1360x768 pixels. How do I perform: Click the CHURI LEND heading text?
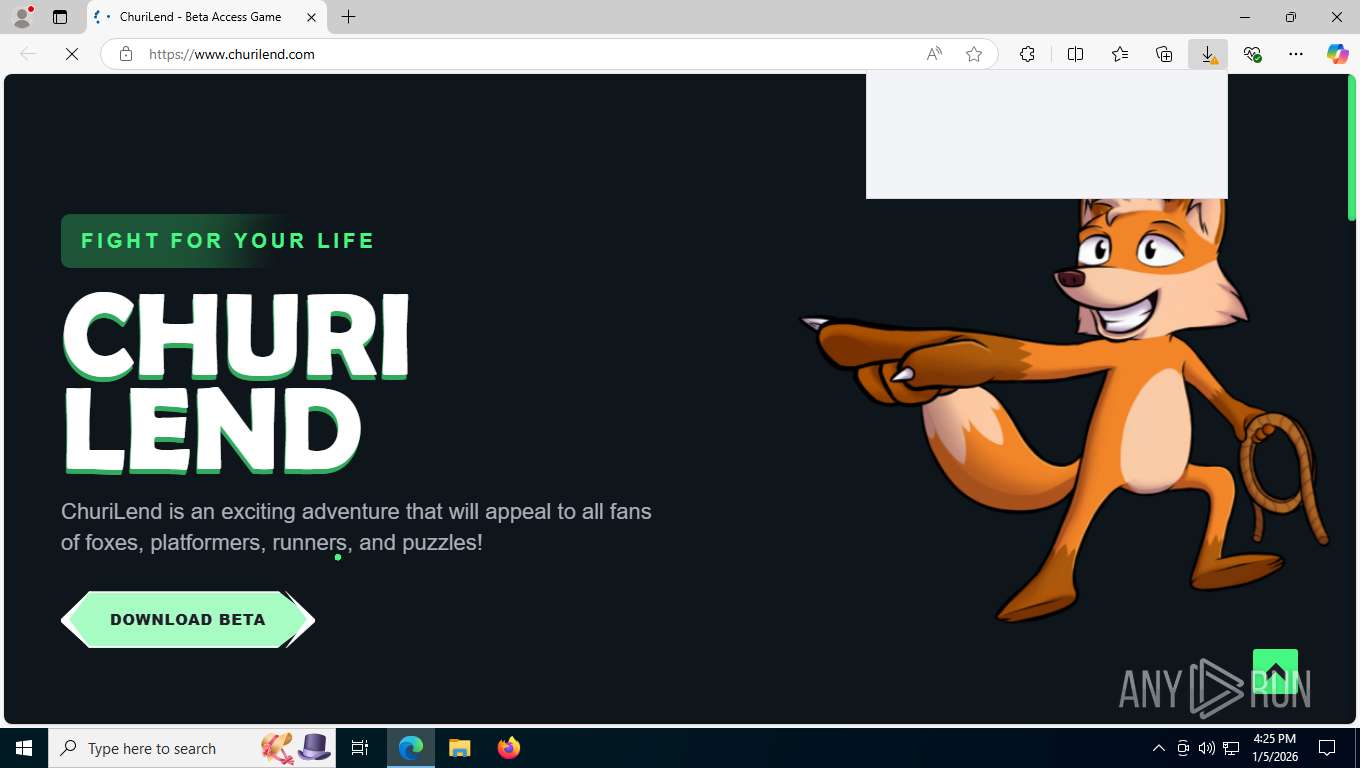[x=236, y=383]
